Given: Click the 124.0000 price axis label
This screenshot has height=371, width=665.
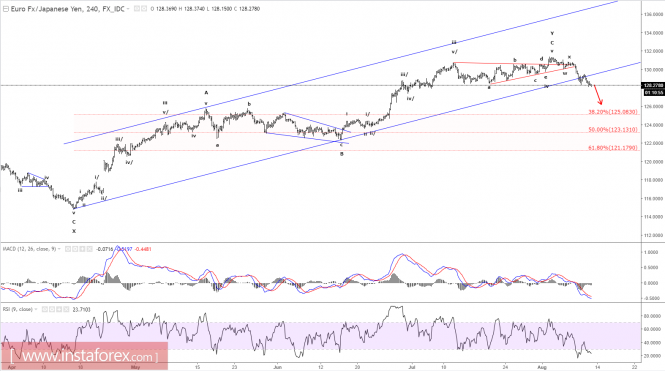Looking at the screenshot, I should click(x=654, y=125).
